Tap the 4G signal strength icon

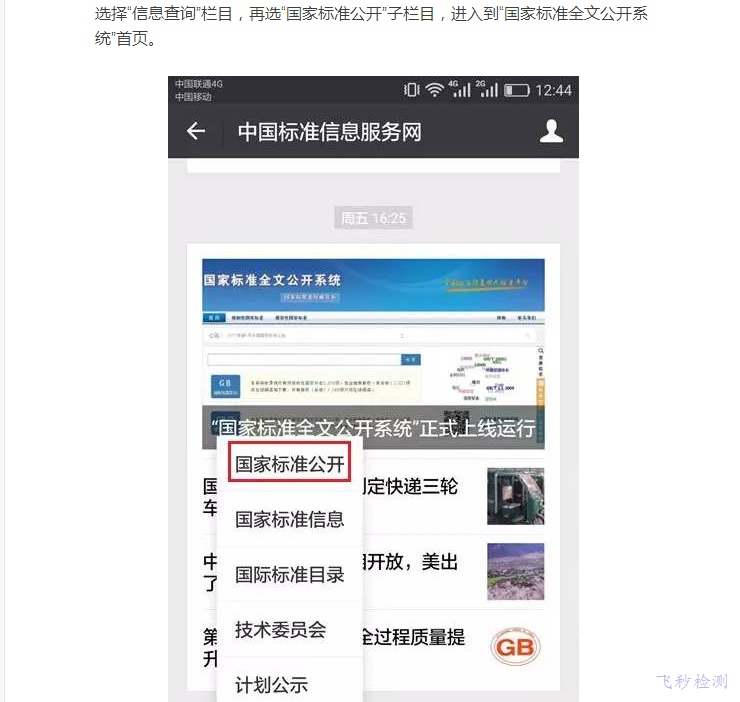click(x=459, y=89)
